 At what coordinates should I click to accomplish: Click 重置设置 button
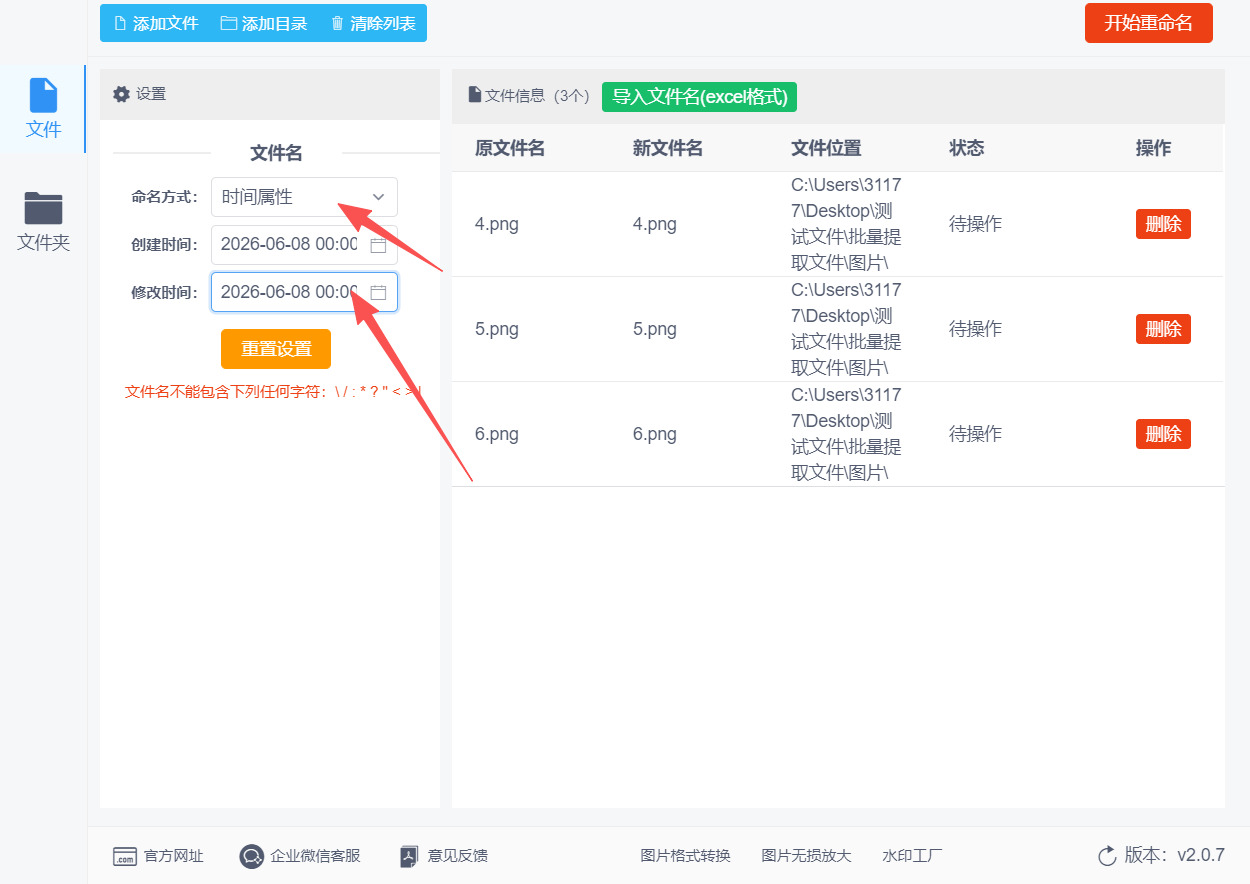[x=276, y=349]
